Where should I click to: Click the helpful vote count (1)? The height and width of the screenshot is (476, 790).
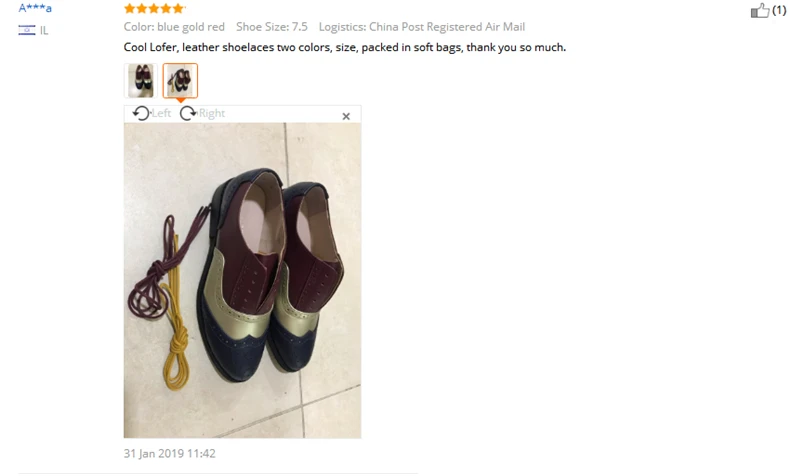pos(779,10)
